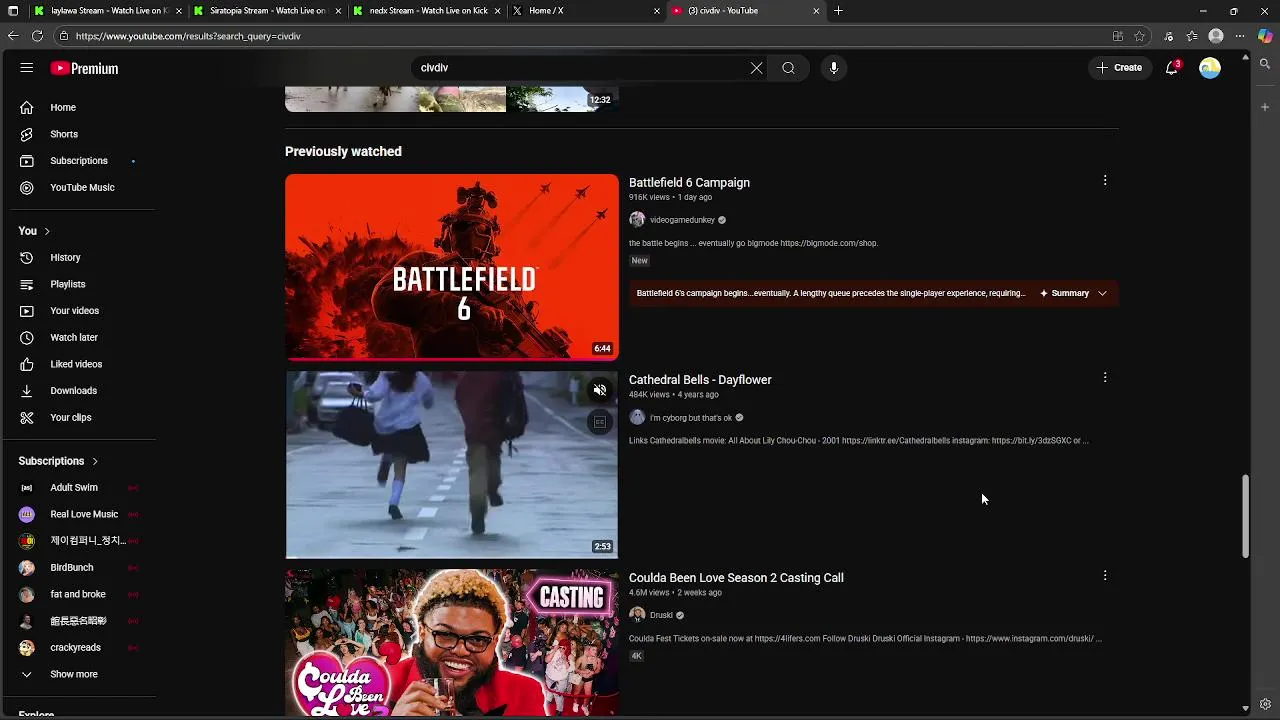Open a new browser tab
Screen dimensions: 1280x720
(x=838, y=11)
